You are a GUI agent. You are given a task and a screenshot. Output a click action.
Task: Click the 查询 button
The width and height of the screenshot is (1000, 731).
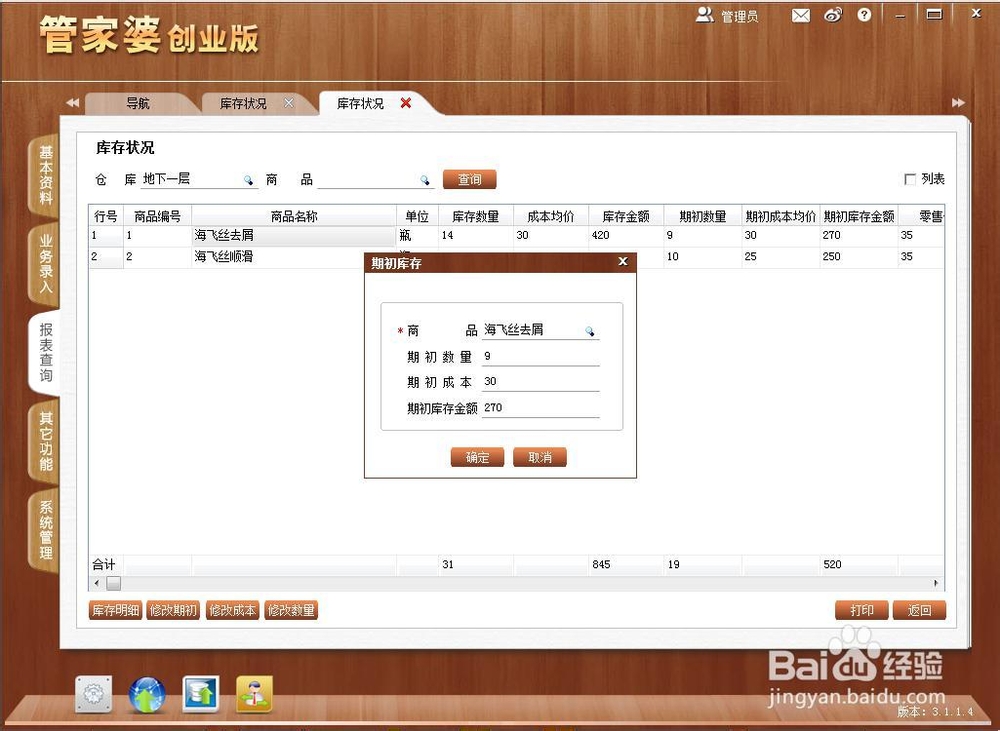point(469,179)
